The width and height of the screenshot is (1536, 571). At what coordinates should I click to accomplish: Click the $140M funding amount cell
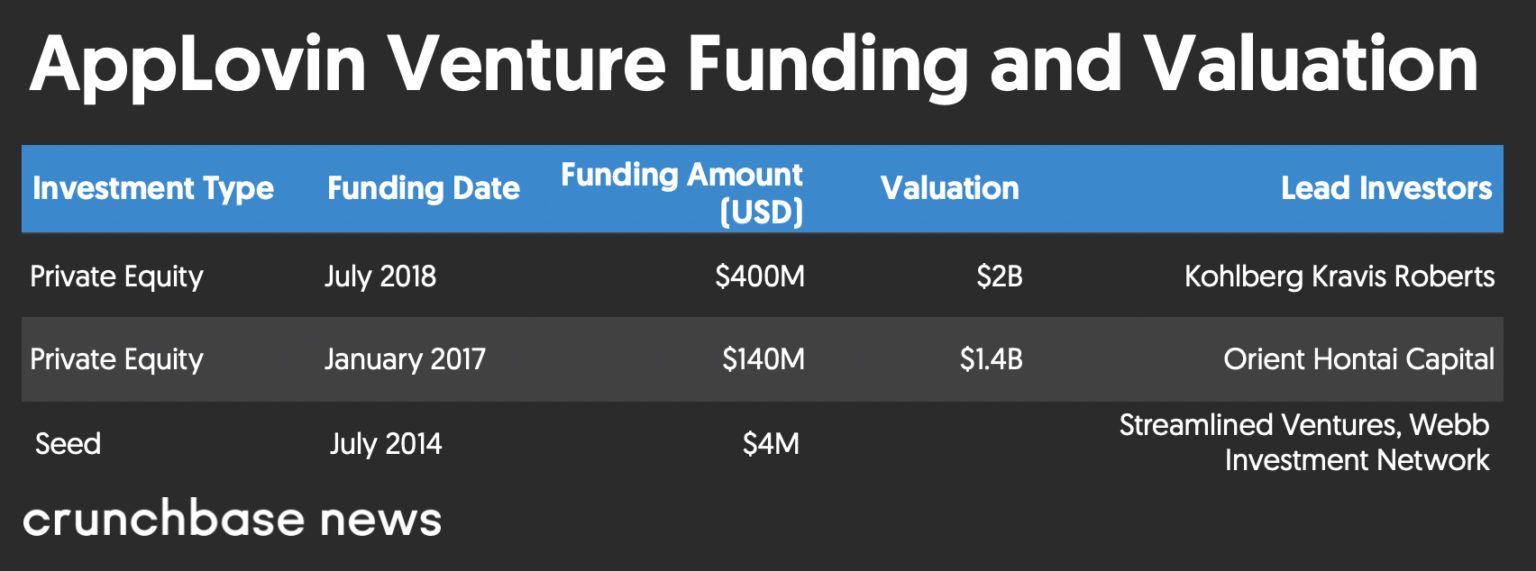(x=764, y=360)
